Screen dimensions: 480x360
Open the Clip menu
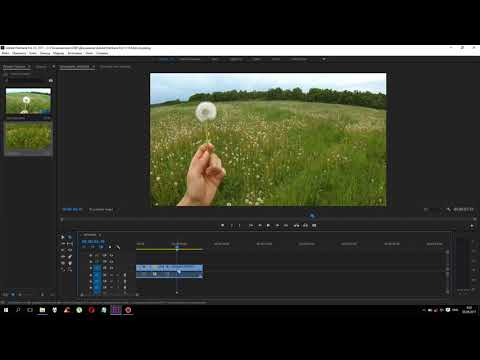point(33,53)
